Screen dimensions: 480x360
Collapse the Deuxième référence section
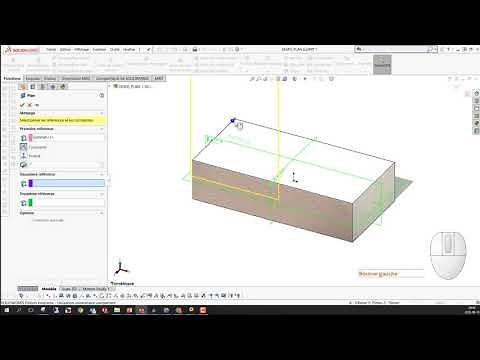coord(102,174)
